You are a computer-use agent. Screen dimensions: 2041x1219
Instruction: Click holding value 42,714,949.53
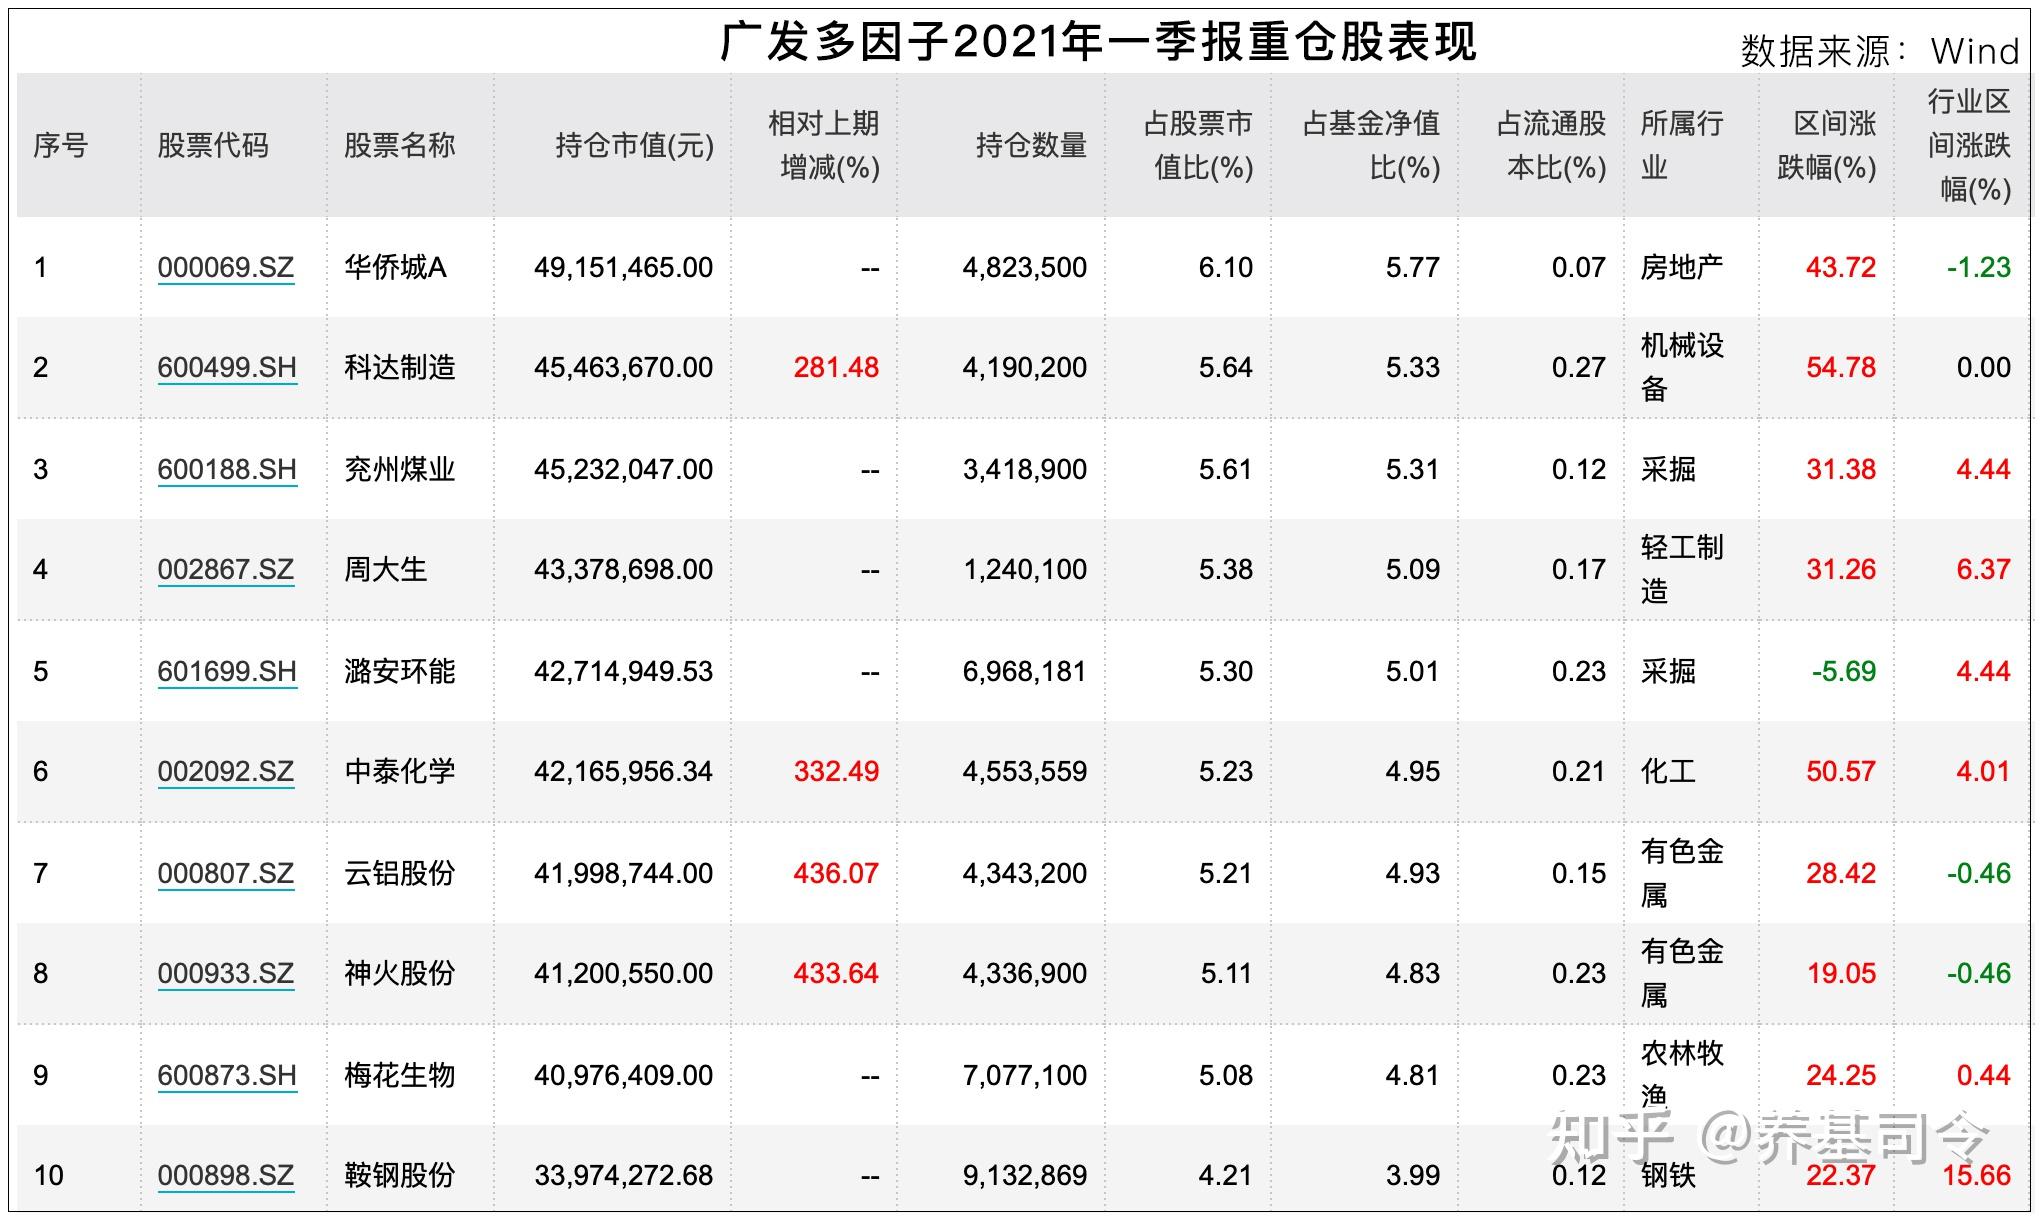pyautogui.click(x=624, y=672)
